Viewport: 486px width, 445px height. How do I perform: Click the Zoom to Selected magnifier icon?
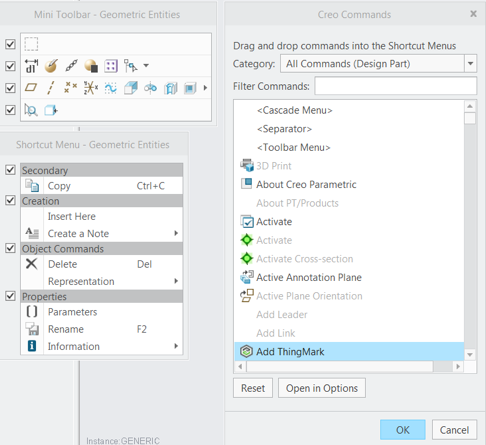[31, 110]
